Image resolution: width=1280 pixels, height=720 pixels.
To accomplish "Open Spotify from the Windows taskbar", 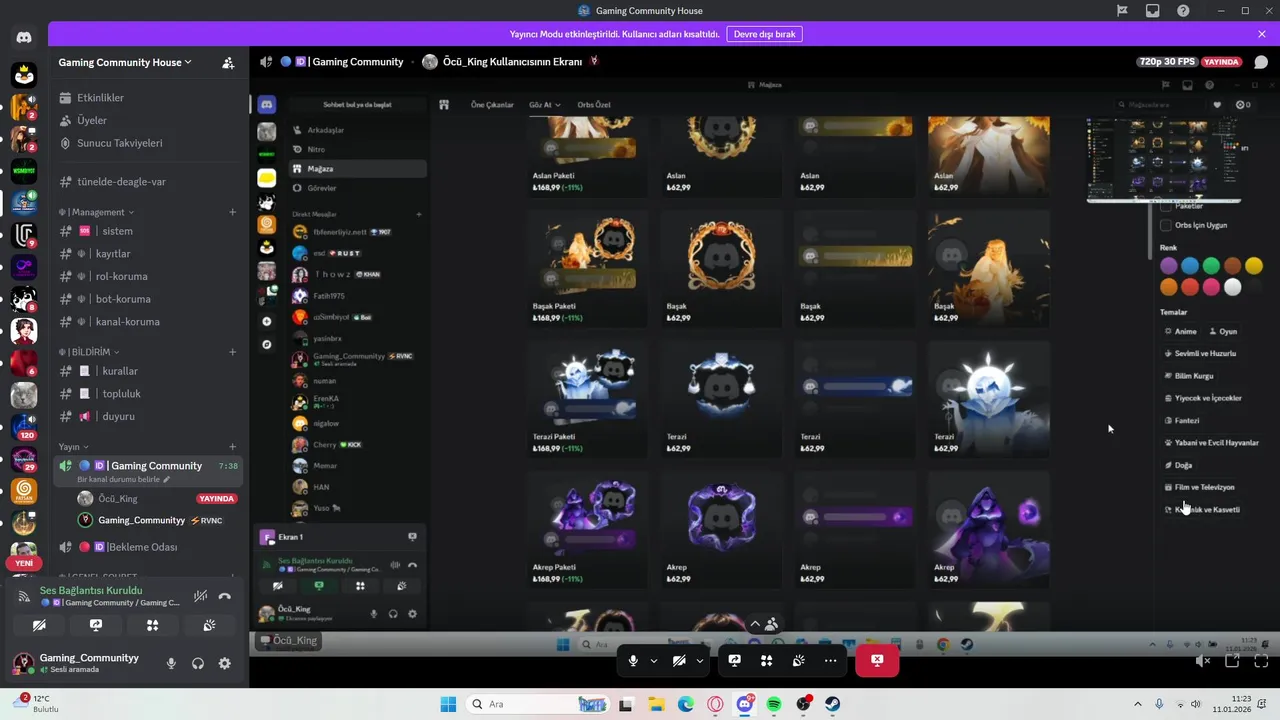I will pyautogui.click(x=774, y=704).
